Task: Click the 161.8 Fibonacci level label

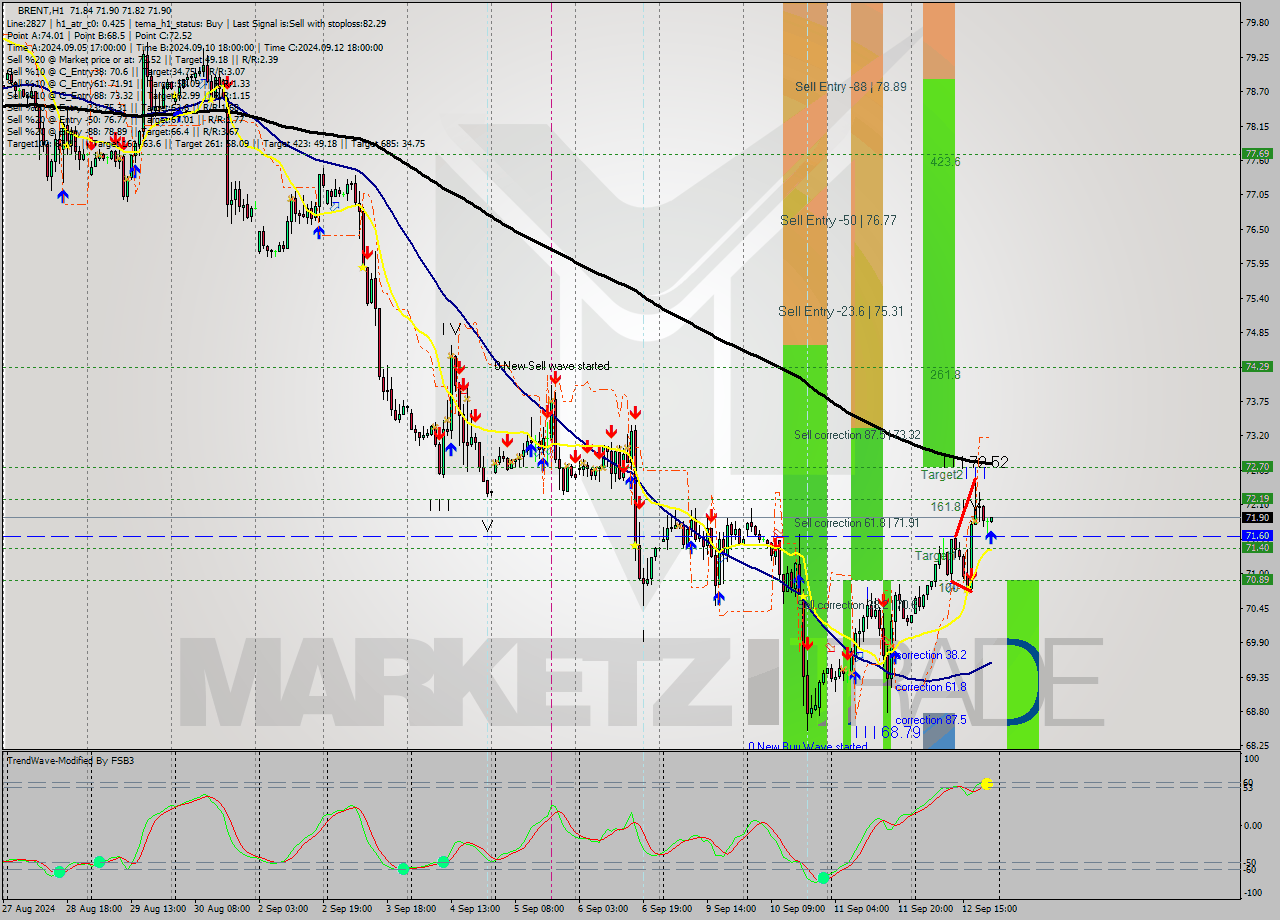Action: (x=945, y=506)
